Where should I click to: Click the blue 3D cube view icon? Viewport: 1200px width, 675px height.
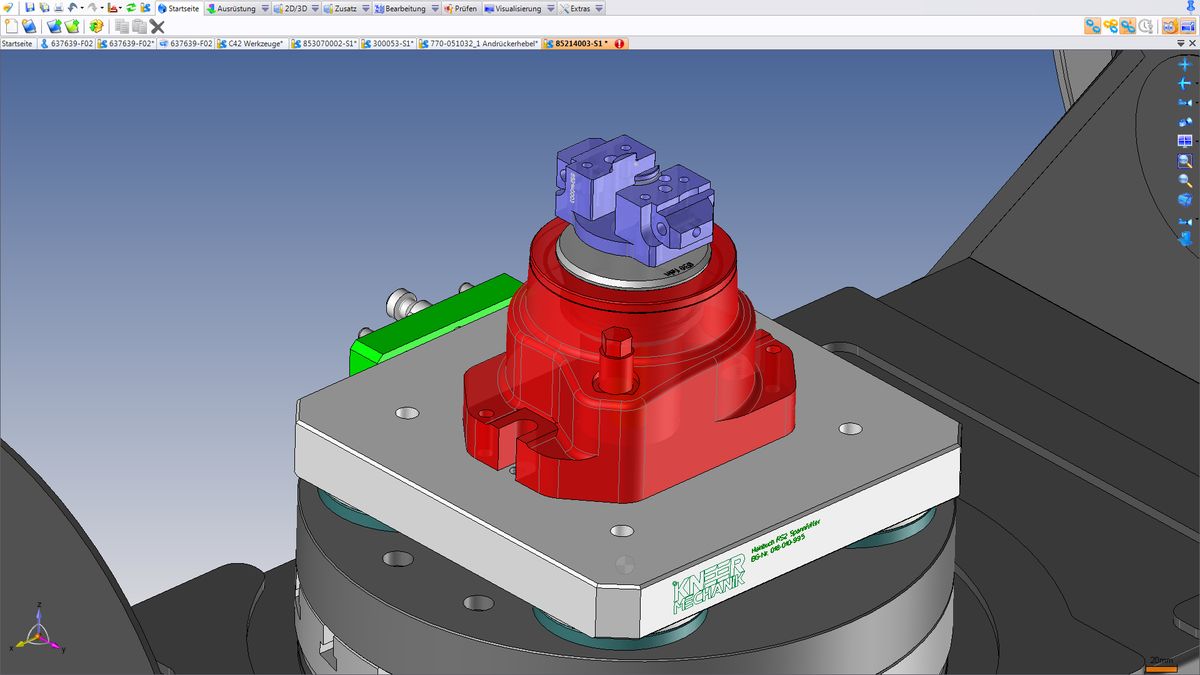point(1185,200)
